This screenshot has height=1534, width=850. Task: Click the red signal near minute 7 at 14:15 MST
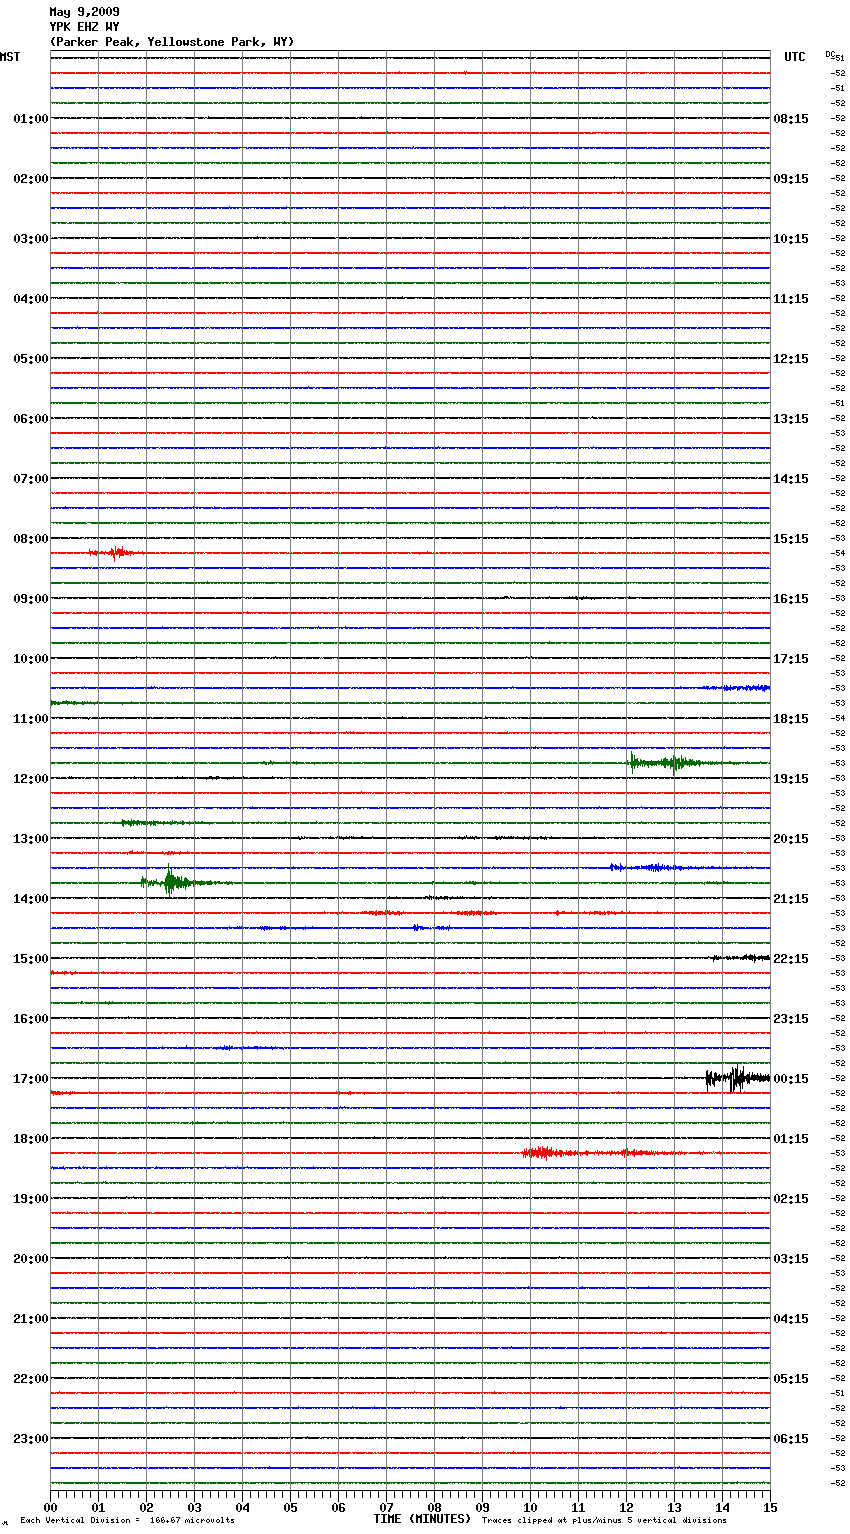384,913
